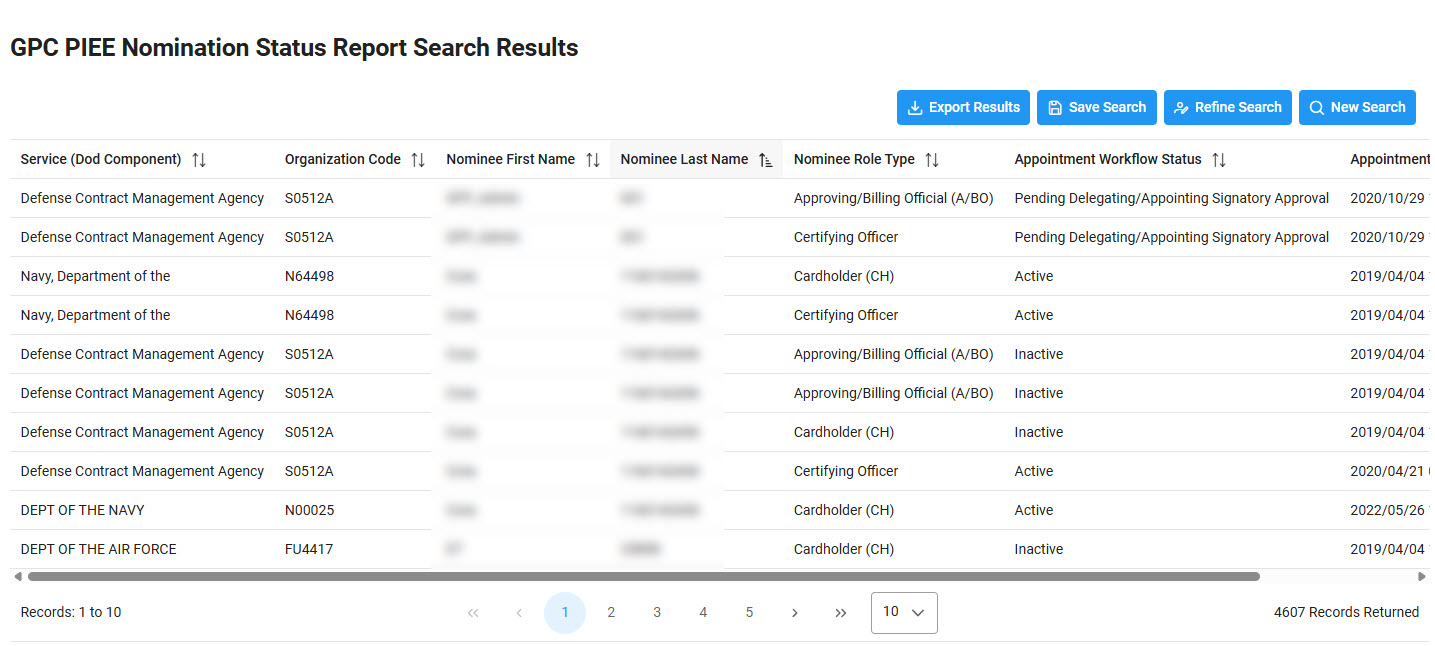Skip to the last results page
This screenshot has height=646, width=1435.
click(x=841, y=612)
